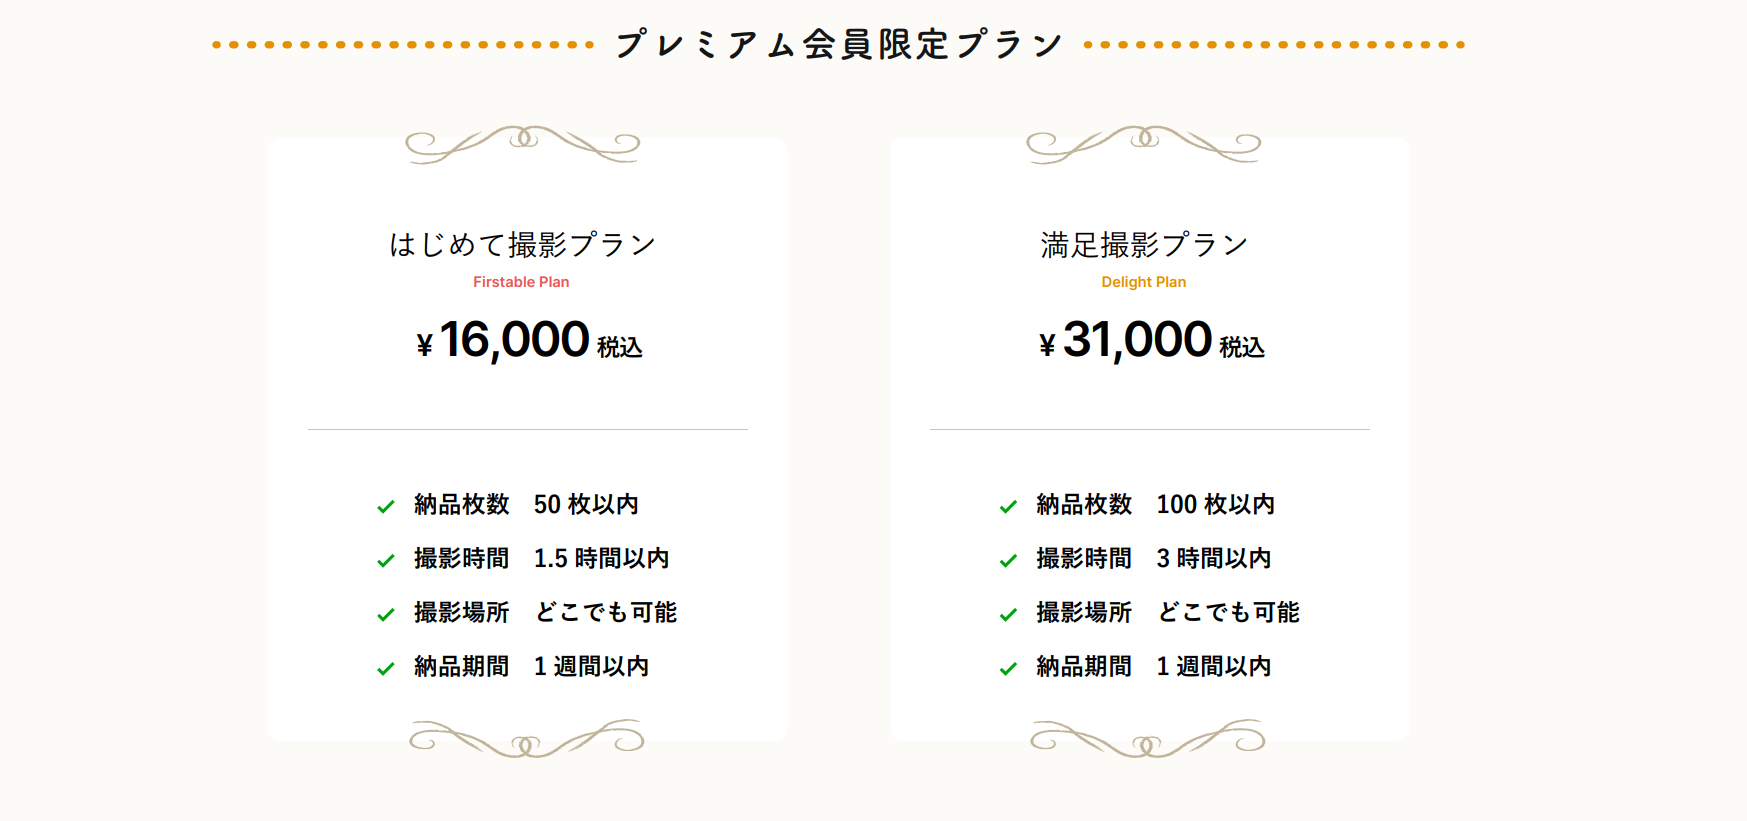Open the はじめて撮影プラン plan title
Image resolution: width=1747 pixels, height=821 pixels.
click(x=522, y=245)
